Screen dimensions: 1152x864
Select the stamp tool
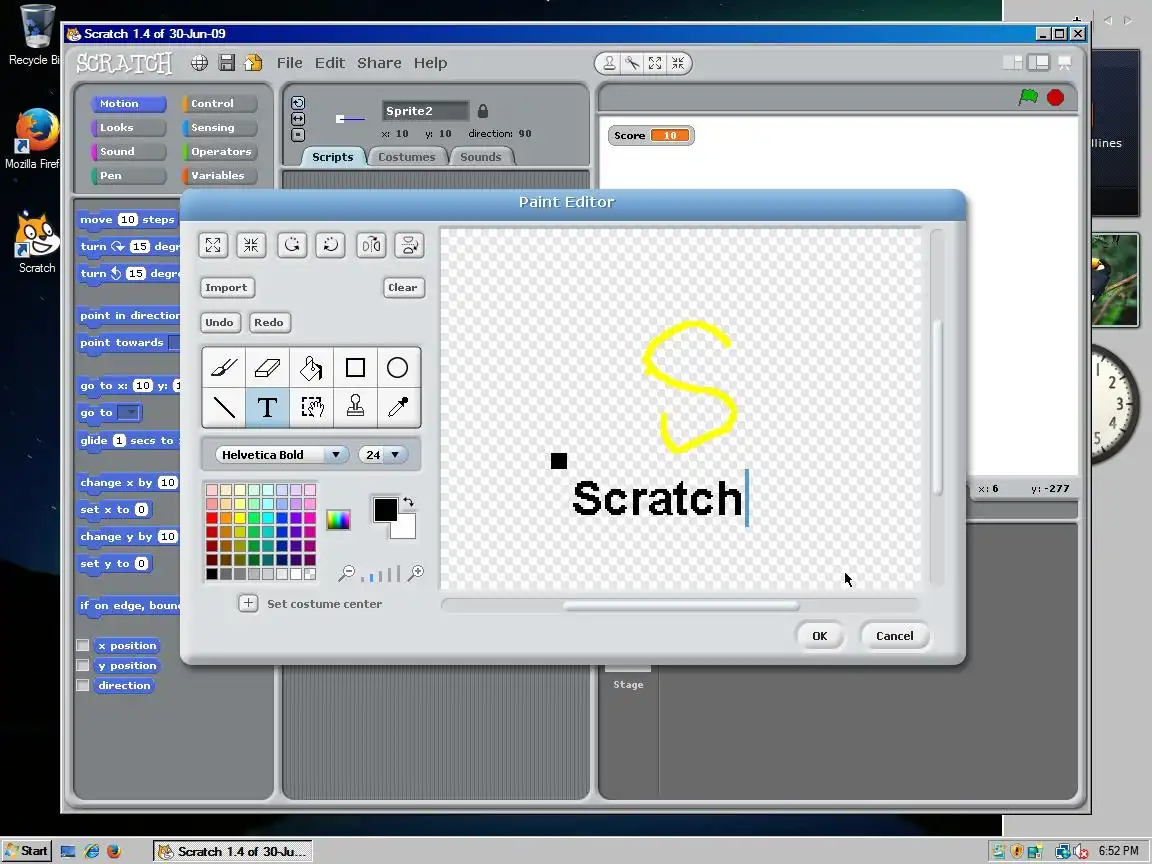(x=355, y=407)
